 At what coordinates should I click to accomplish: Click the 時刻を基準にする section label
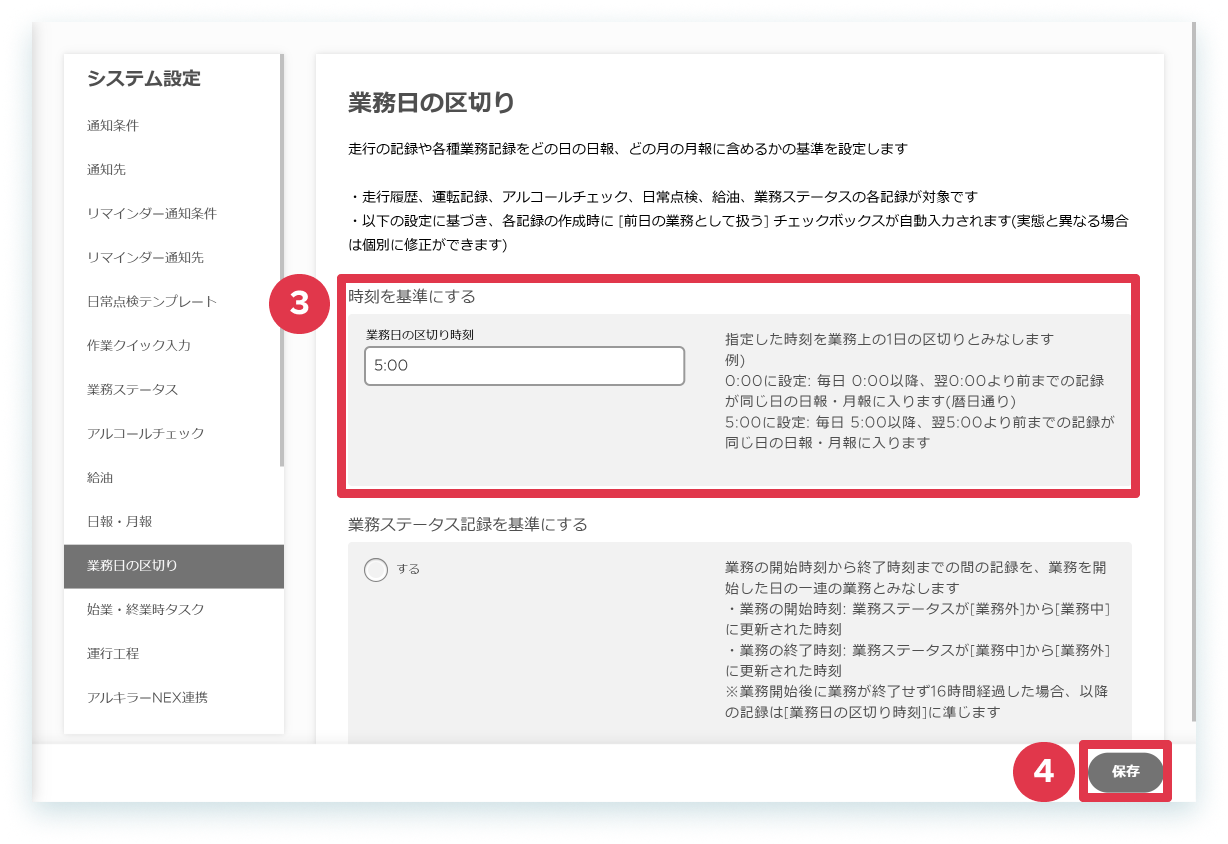point(412,297)
